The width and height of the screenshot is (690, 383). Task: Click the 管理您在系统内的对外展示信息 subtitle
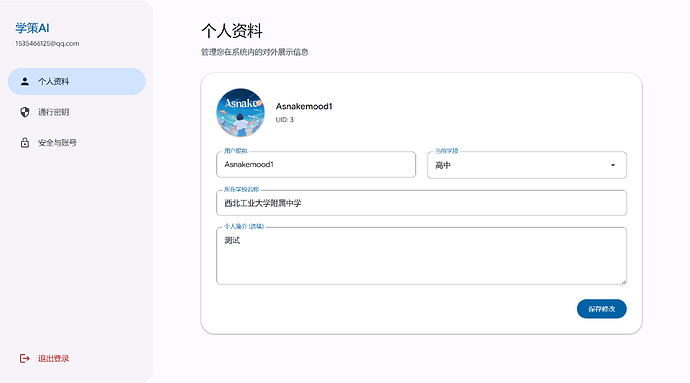click(x=255, y=52)
